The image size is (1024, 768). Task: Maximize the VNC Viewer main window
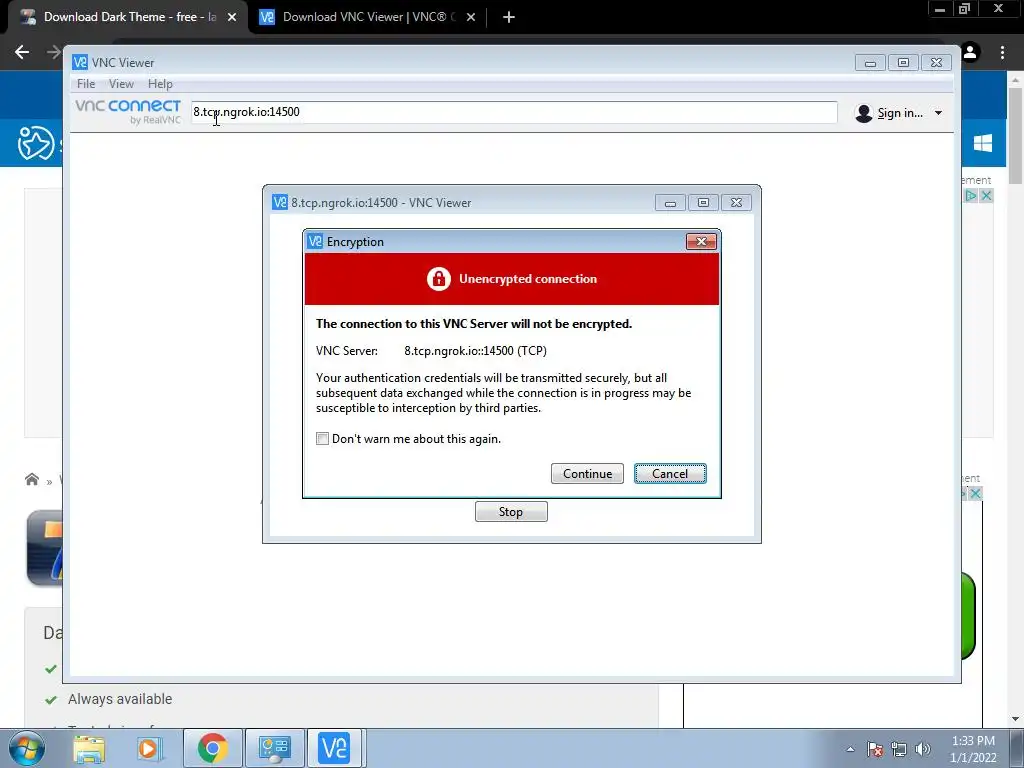[903, 63]
